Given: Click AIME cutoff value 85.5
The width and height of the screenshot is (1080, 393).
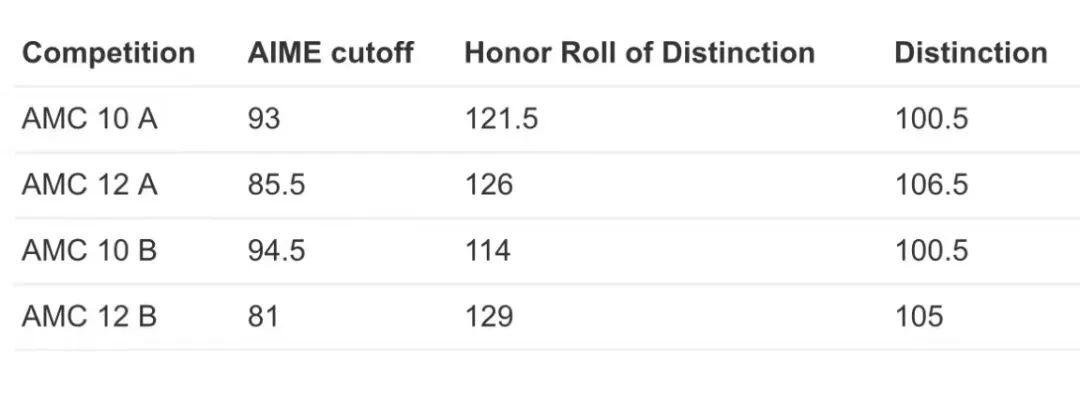Looking at the screenshot, I should [x=276, y=184].
